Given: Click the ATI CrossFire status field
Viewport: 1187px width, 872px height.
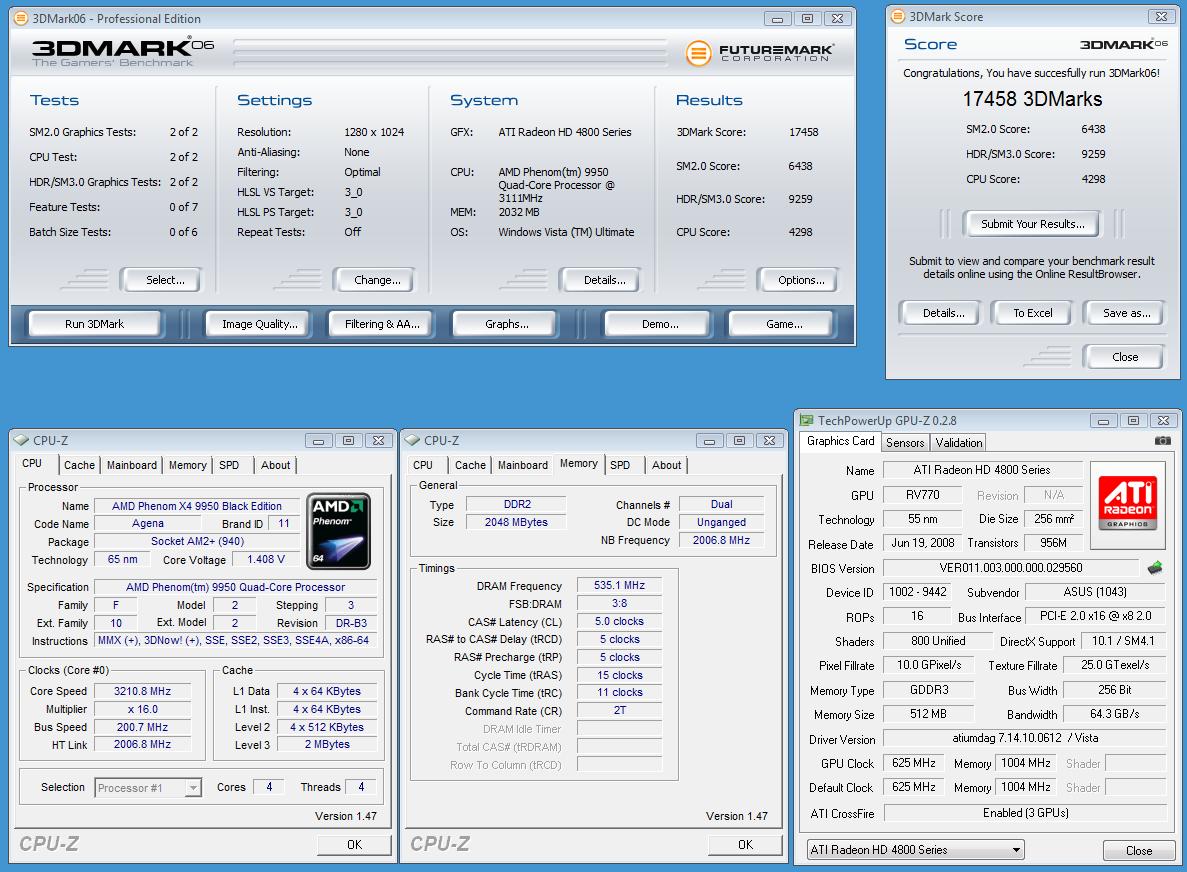Looking at the screenshot, I should [x=1025, y=813].
